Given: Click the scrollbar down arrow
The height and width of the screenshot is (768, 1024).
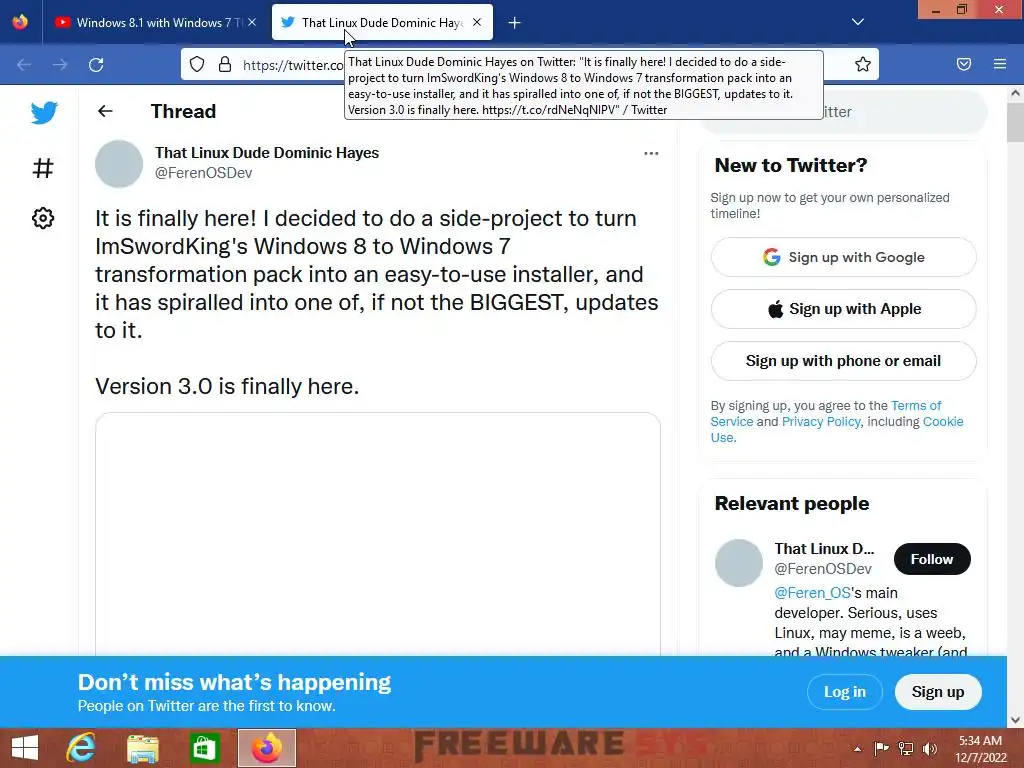Looking at the screenshot, I should [1015, 720].
